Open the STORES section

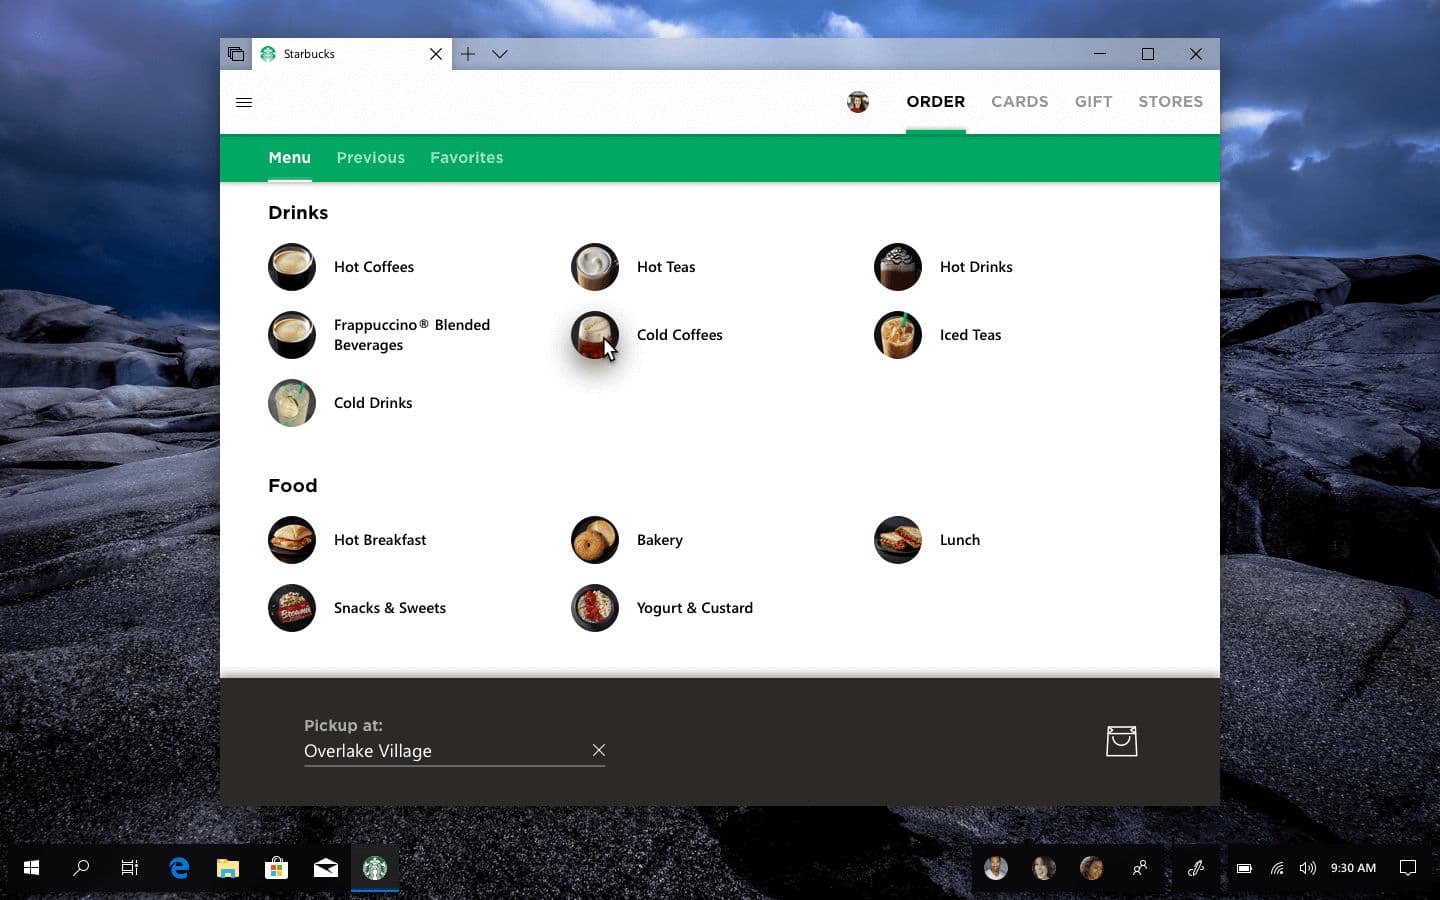pos(1170,102)
